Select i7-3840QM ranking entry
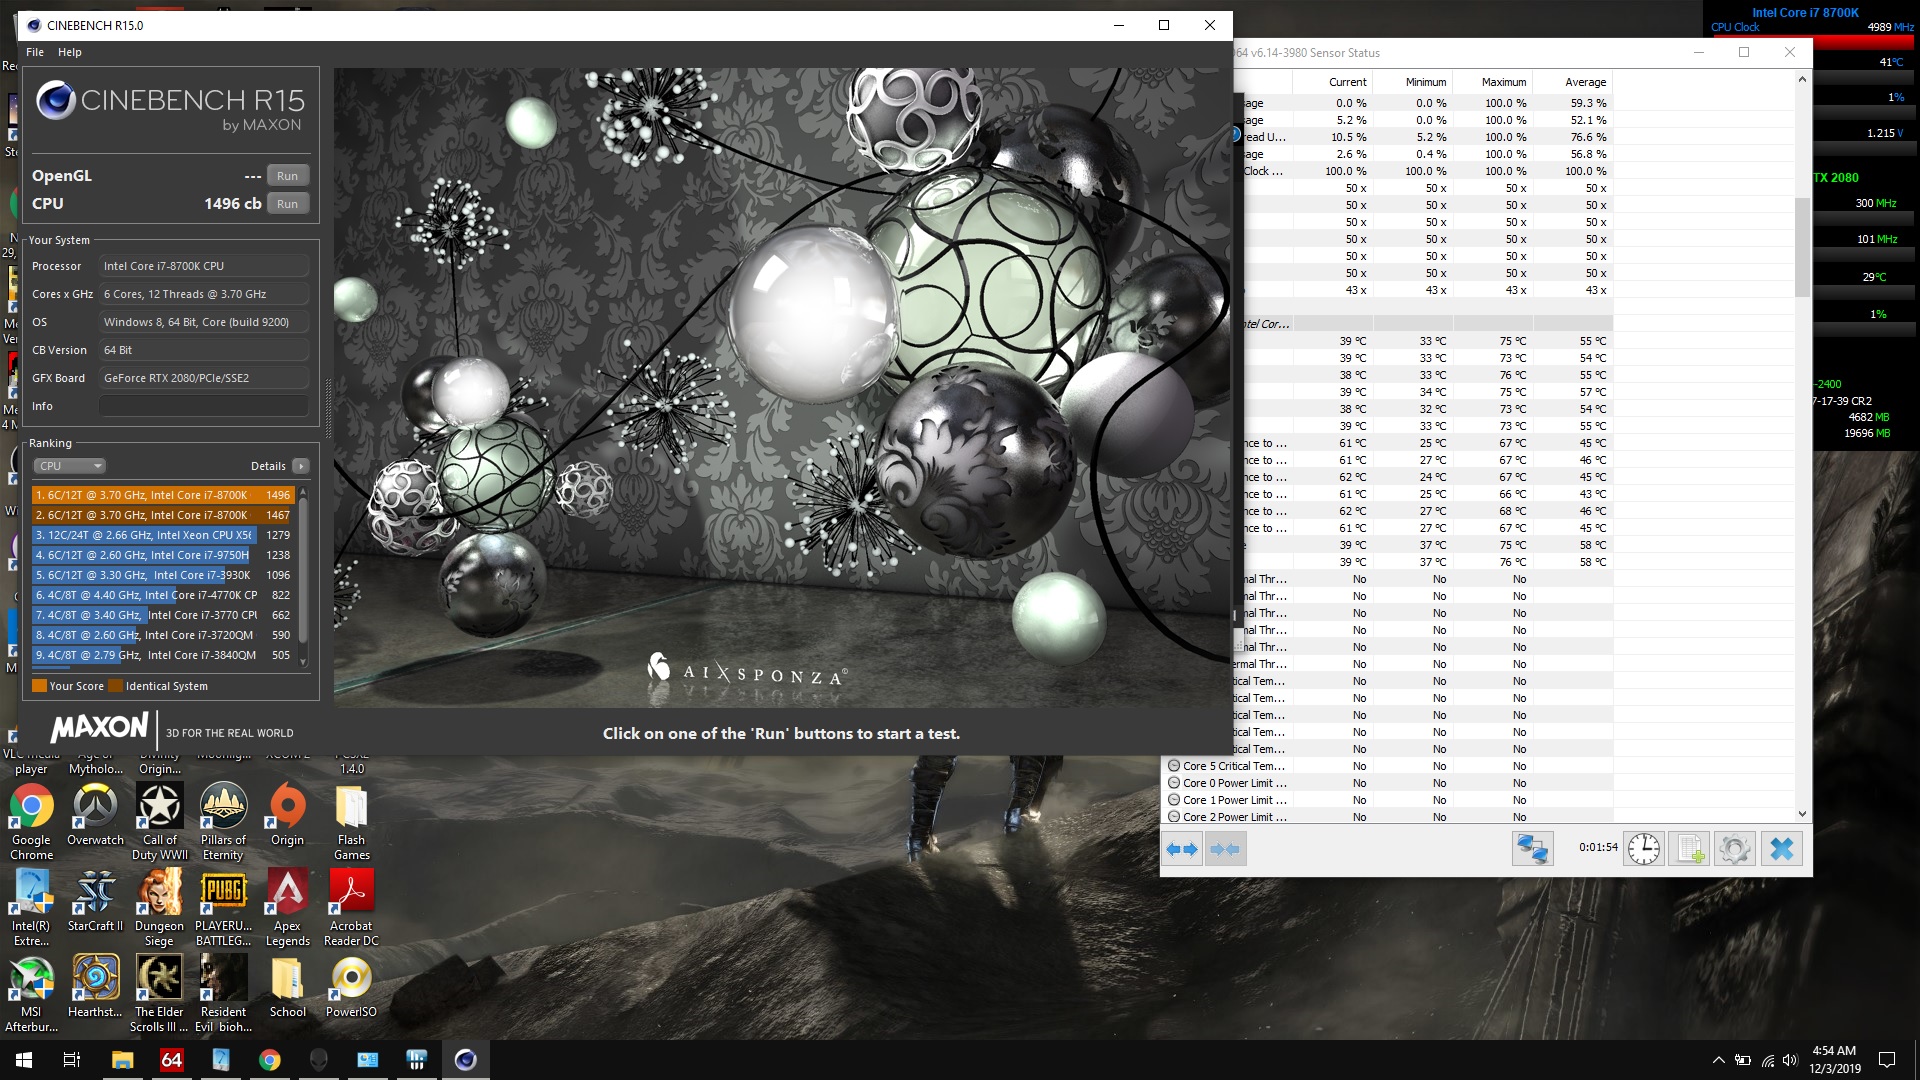The width and height of the screenshot is (1920, 1080). click(163, 655)
